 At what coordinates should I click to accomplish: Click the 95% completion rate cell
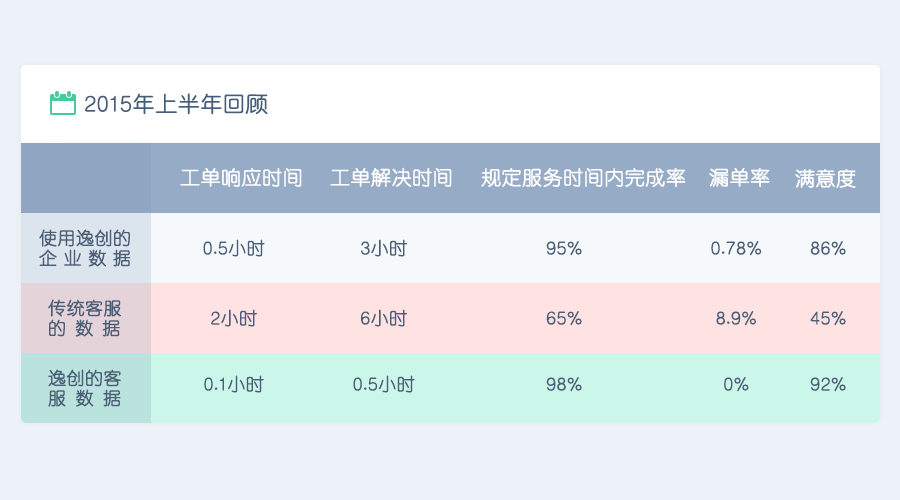(x=564, y=249)
